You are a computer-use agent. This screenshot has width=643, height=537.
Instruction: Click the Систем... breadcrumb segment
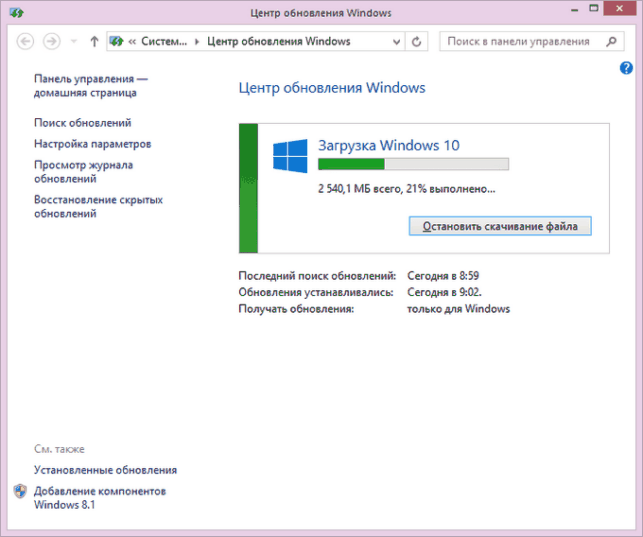(x=164, y=41)
